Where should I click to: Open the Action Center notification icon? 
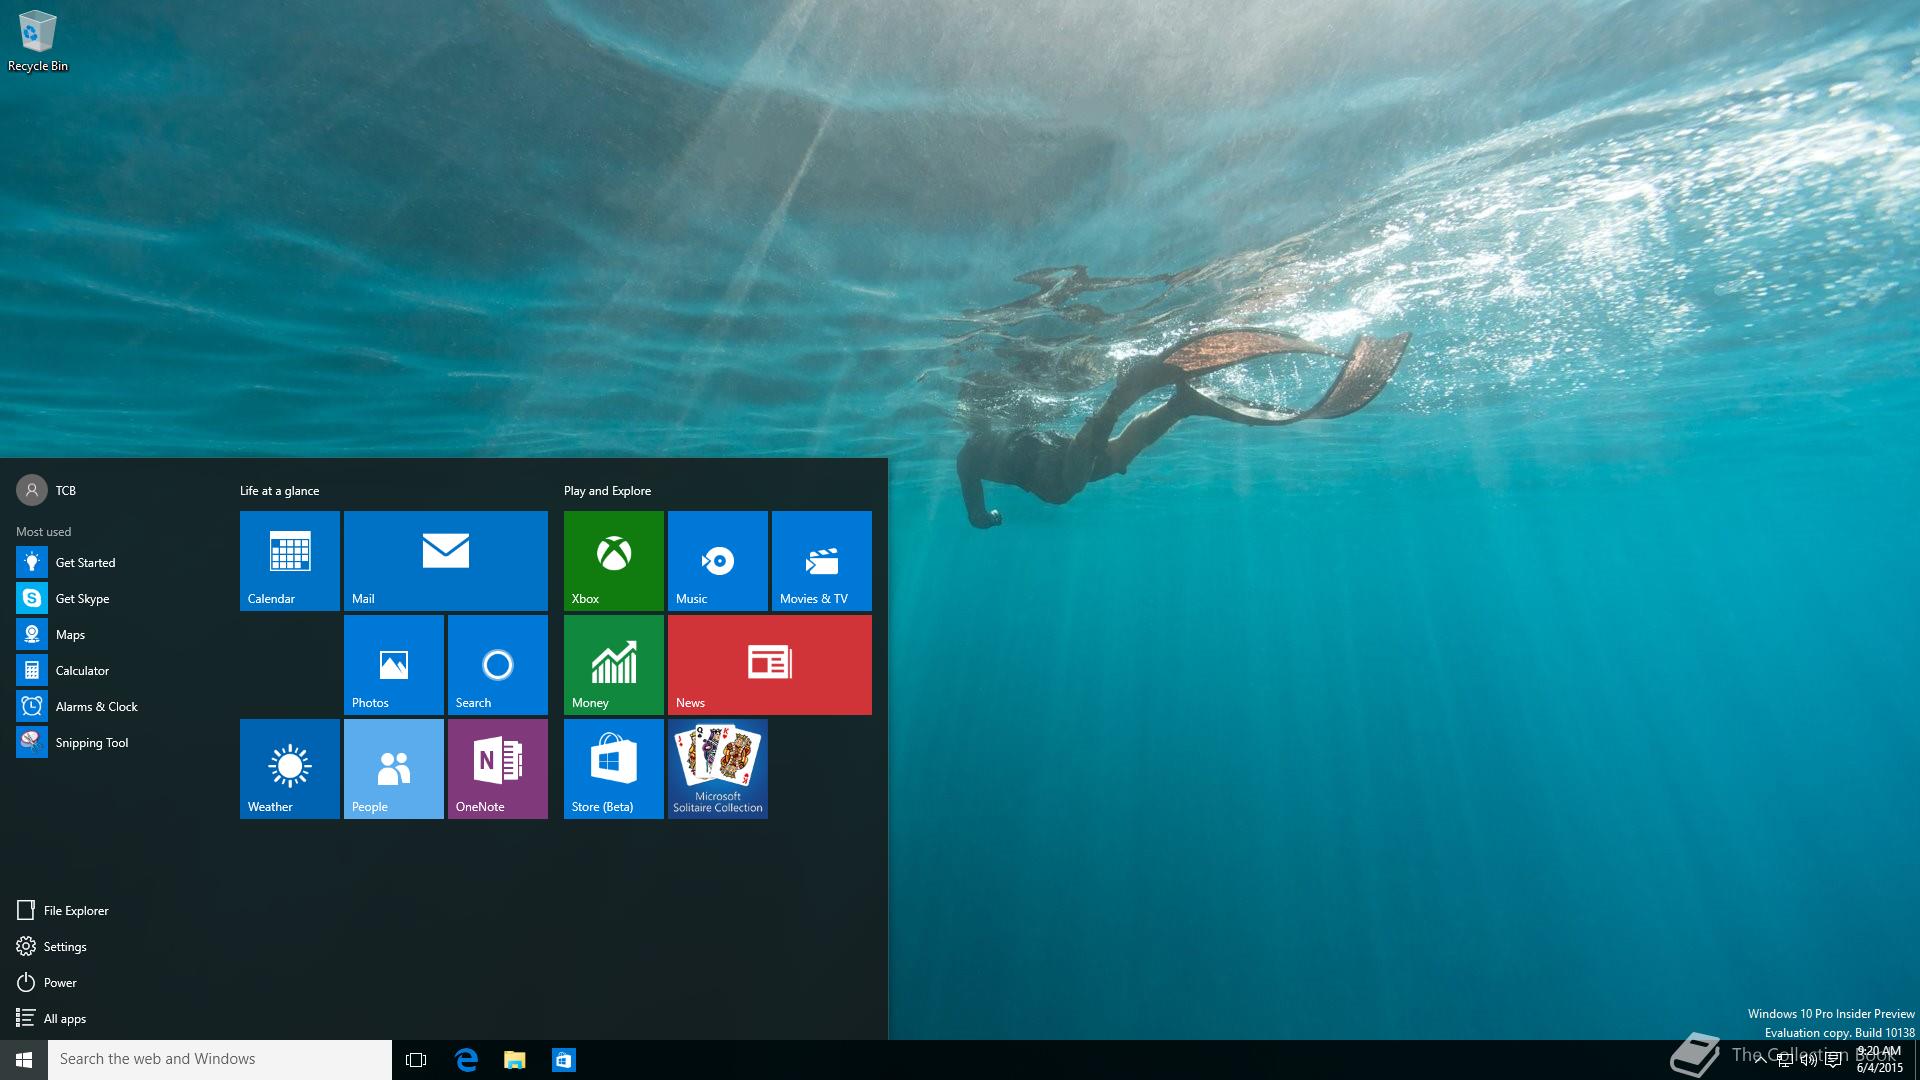click(x=1833, y=1060)
